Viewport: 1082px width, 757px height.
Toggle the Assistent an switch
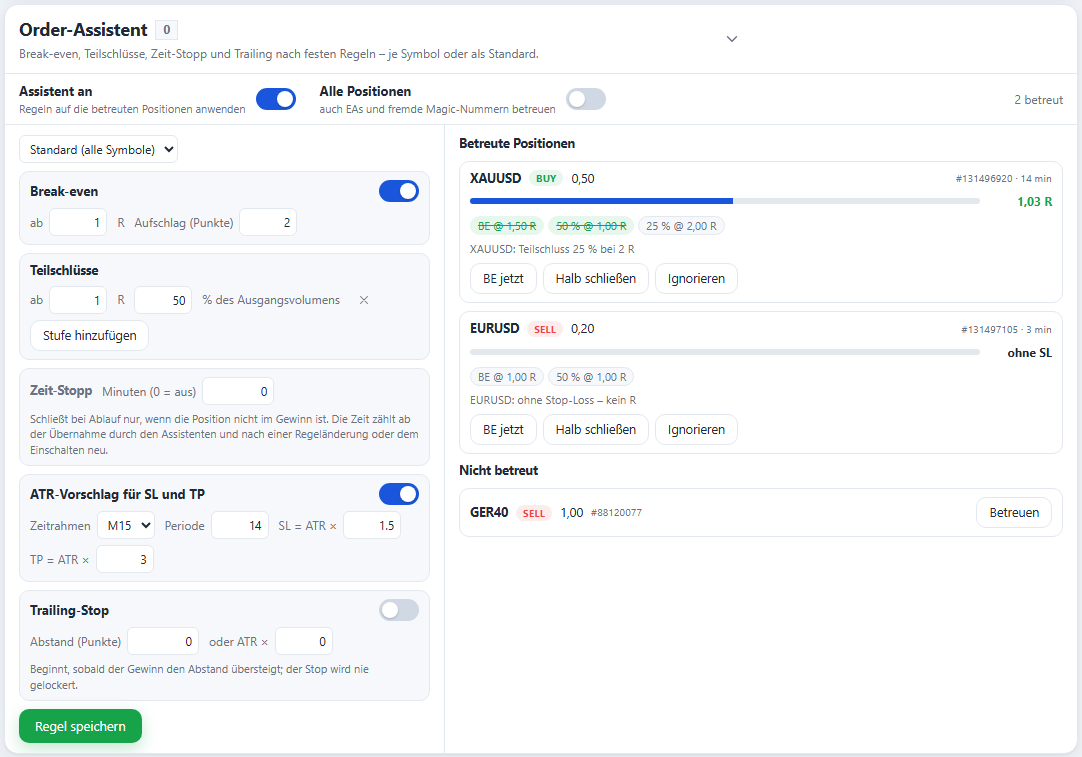276,99
